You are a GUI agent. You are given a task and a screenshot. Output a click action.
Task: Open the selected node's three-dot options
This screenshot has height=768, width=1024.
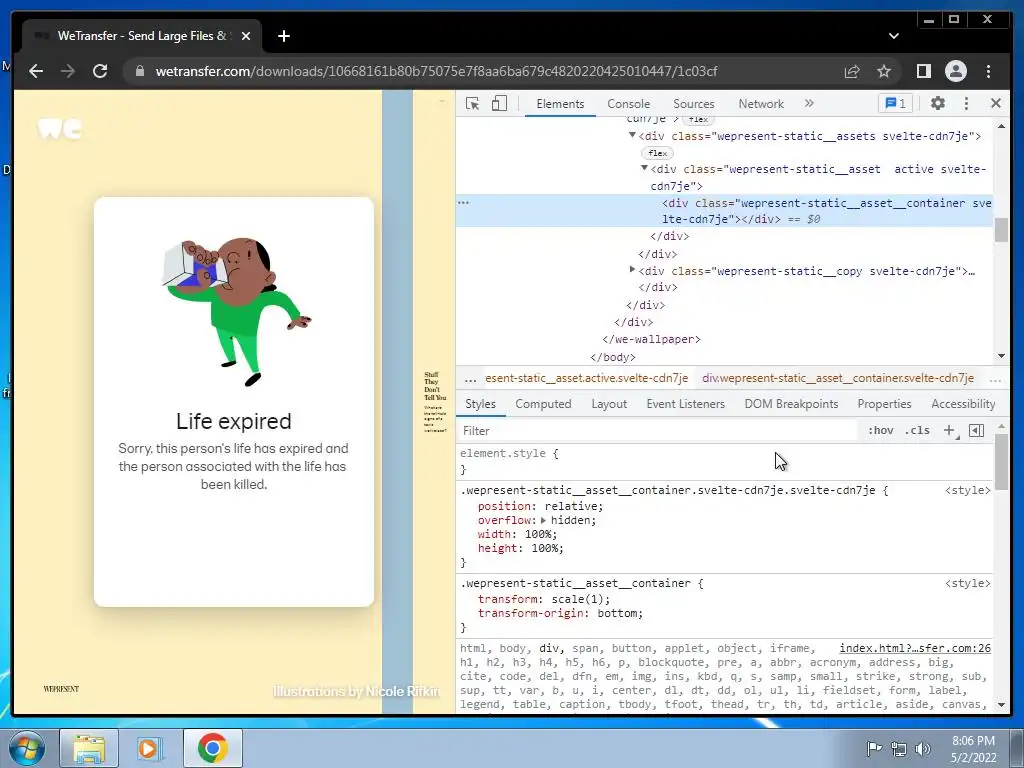click(x=464, y=202)
